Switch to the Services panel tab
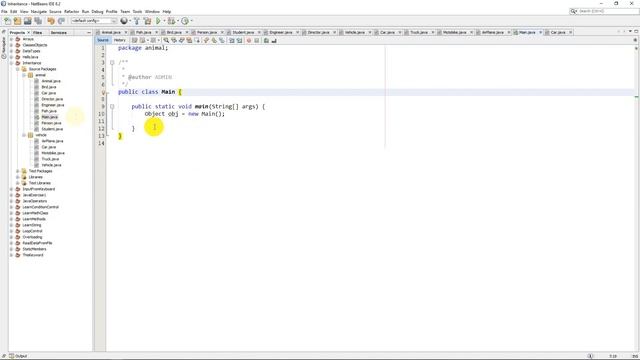This screenshot has width=640, height=360. [58, 32]
